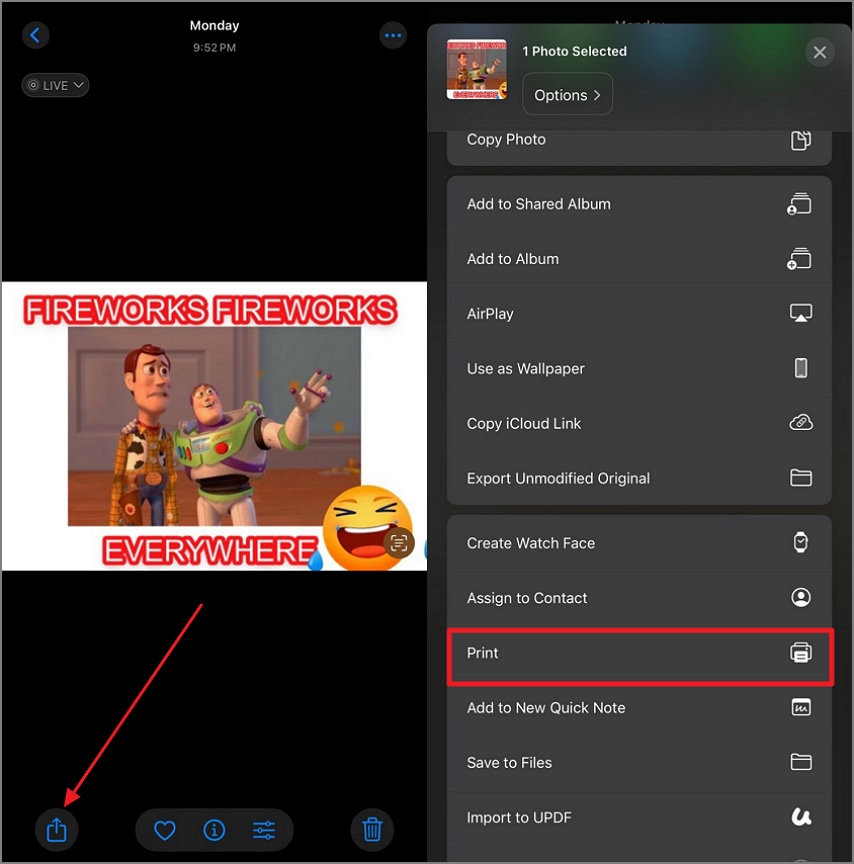Choose Use as Wallpaper
The image size is (854, 864).
(639, 369)
